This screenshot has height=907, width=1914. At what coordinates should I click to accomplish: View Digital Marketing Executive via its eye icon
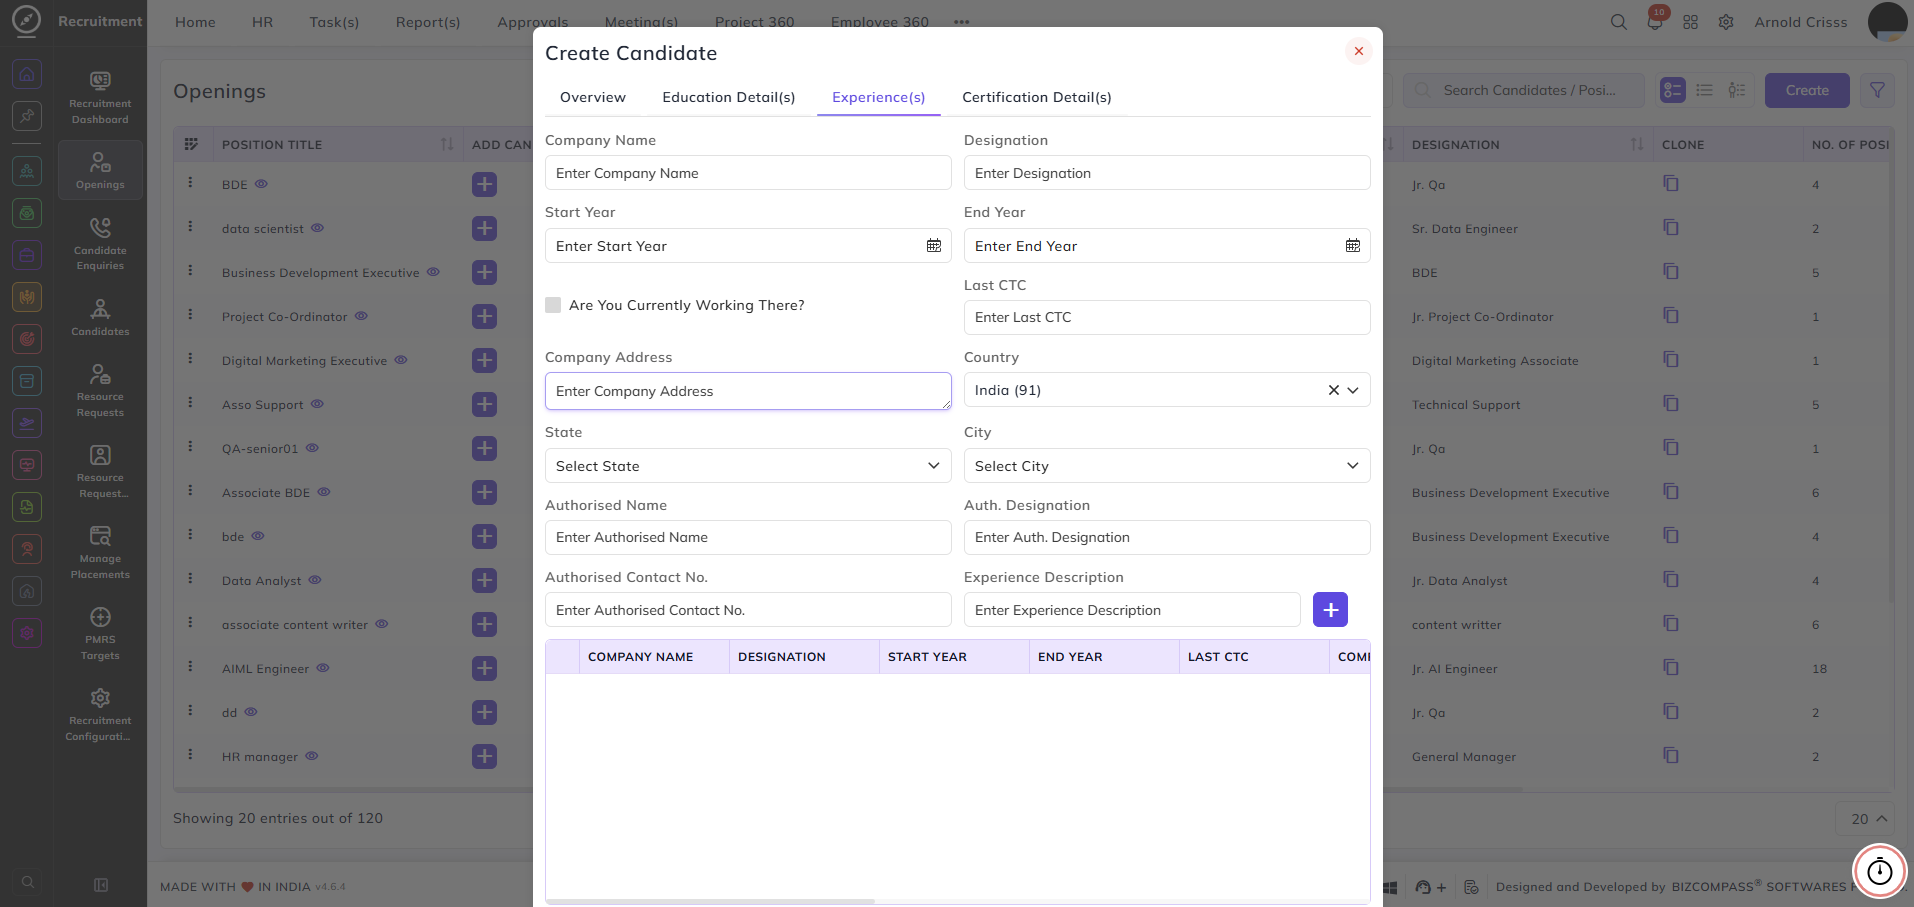(x=400, y=360)
